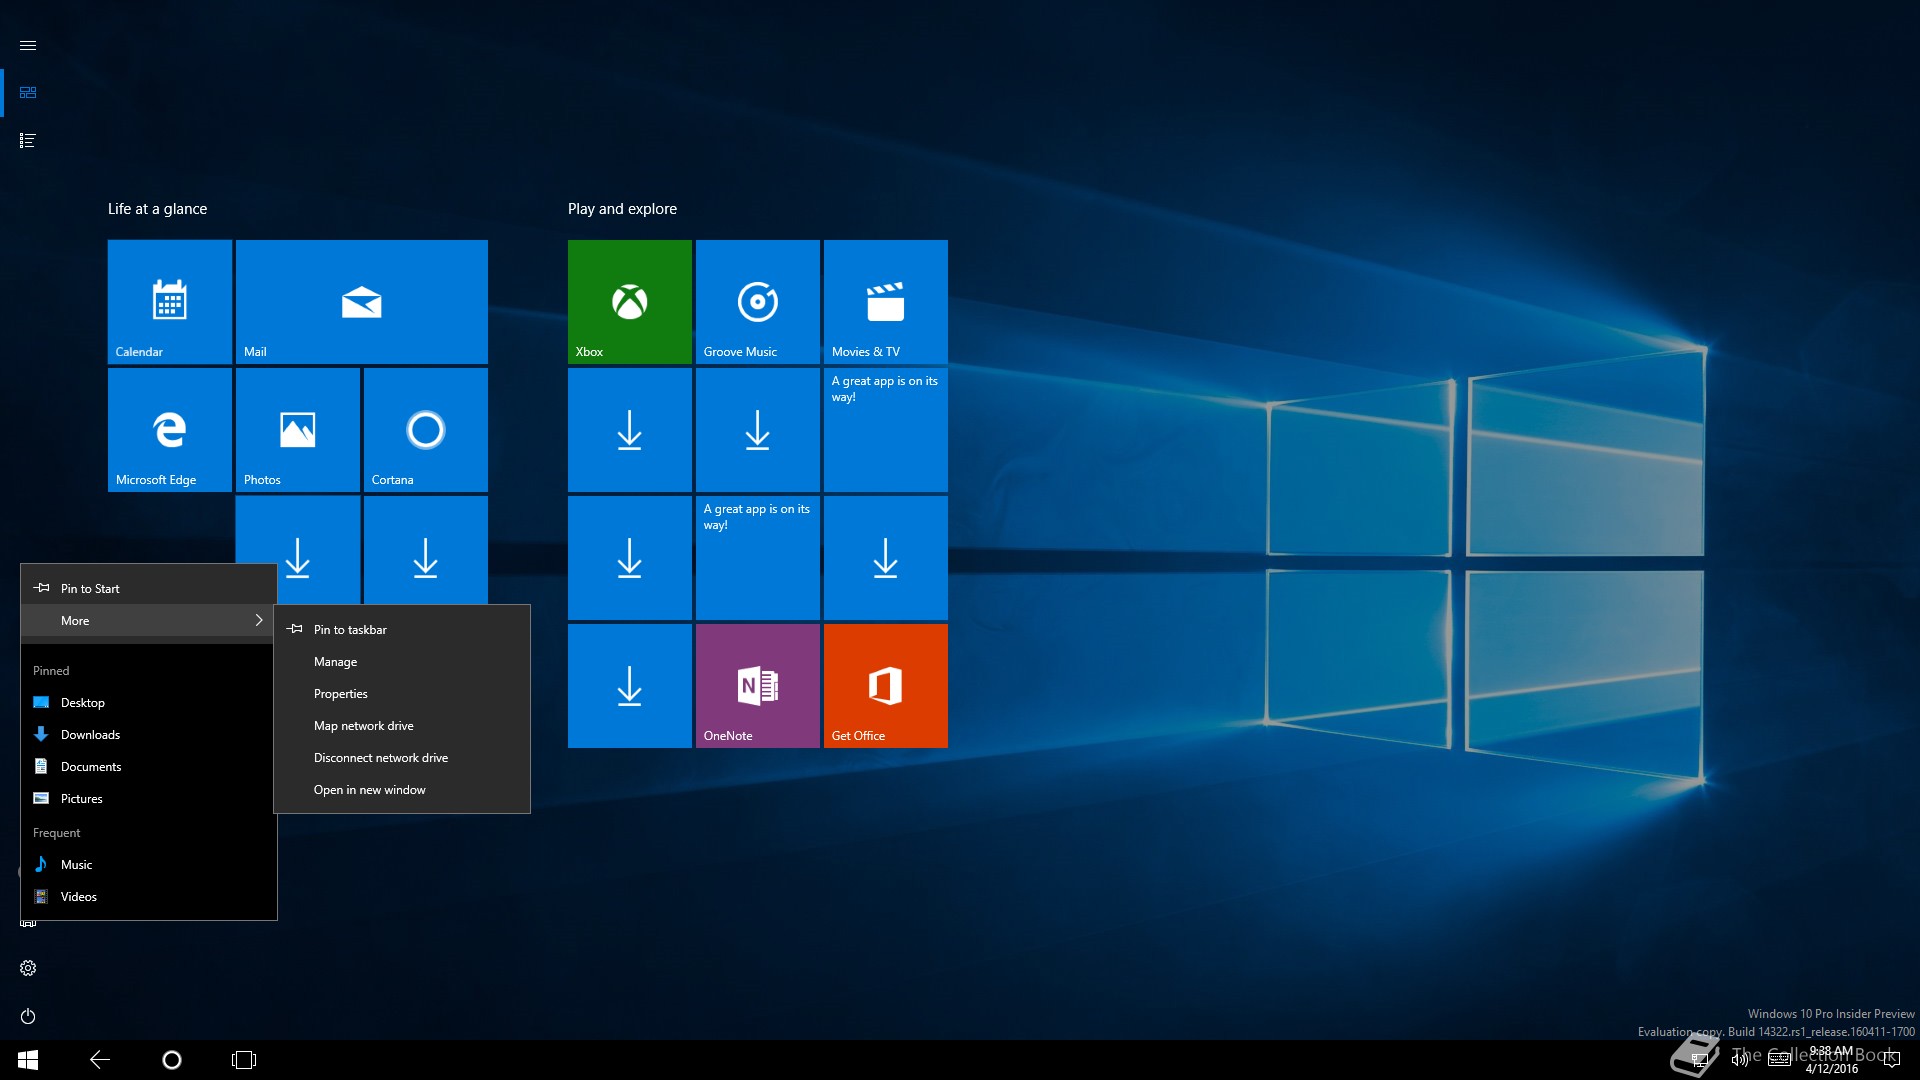Open pinned Pictures folder
1920x1080 pixels.
[x=148, y=799]
